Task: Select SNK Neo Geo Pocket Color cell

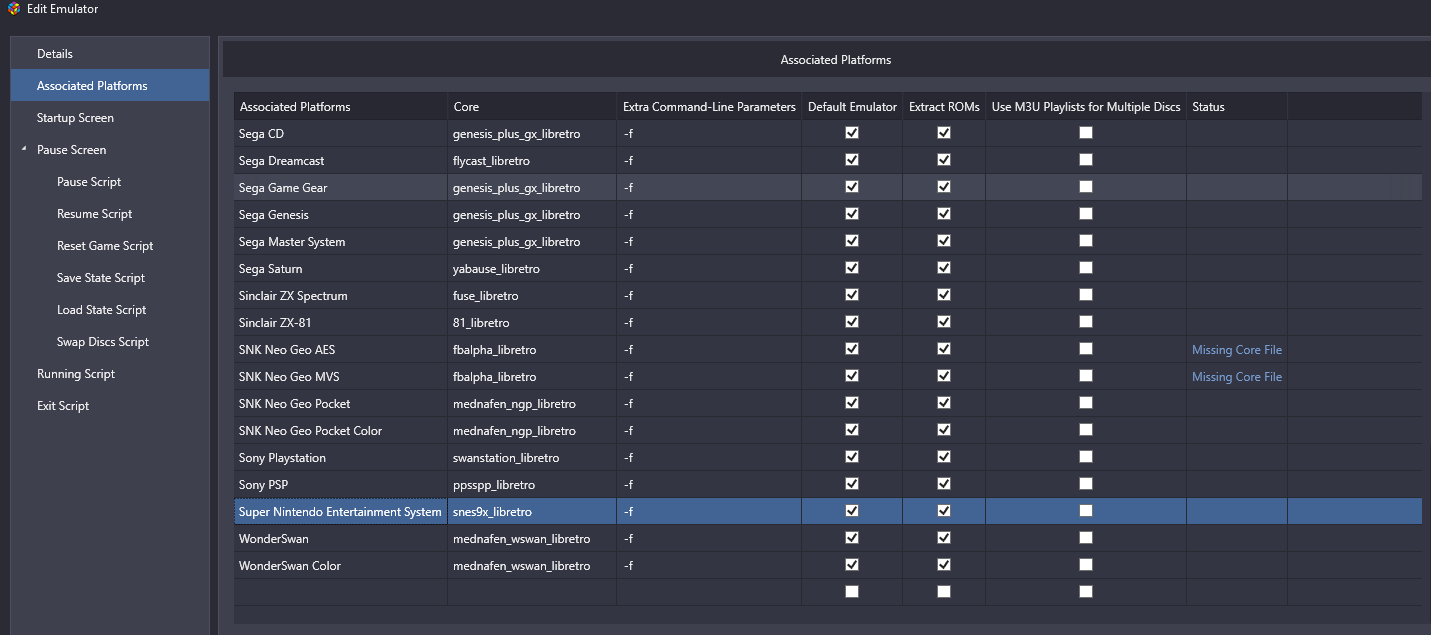Action: coord(341,430)
